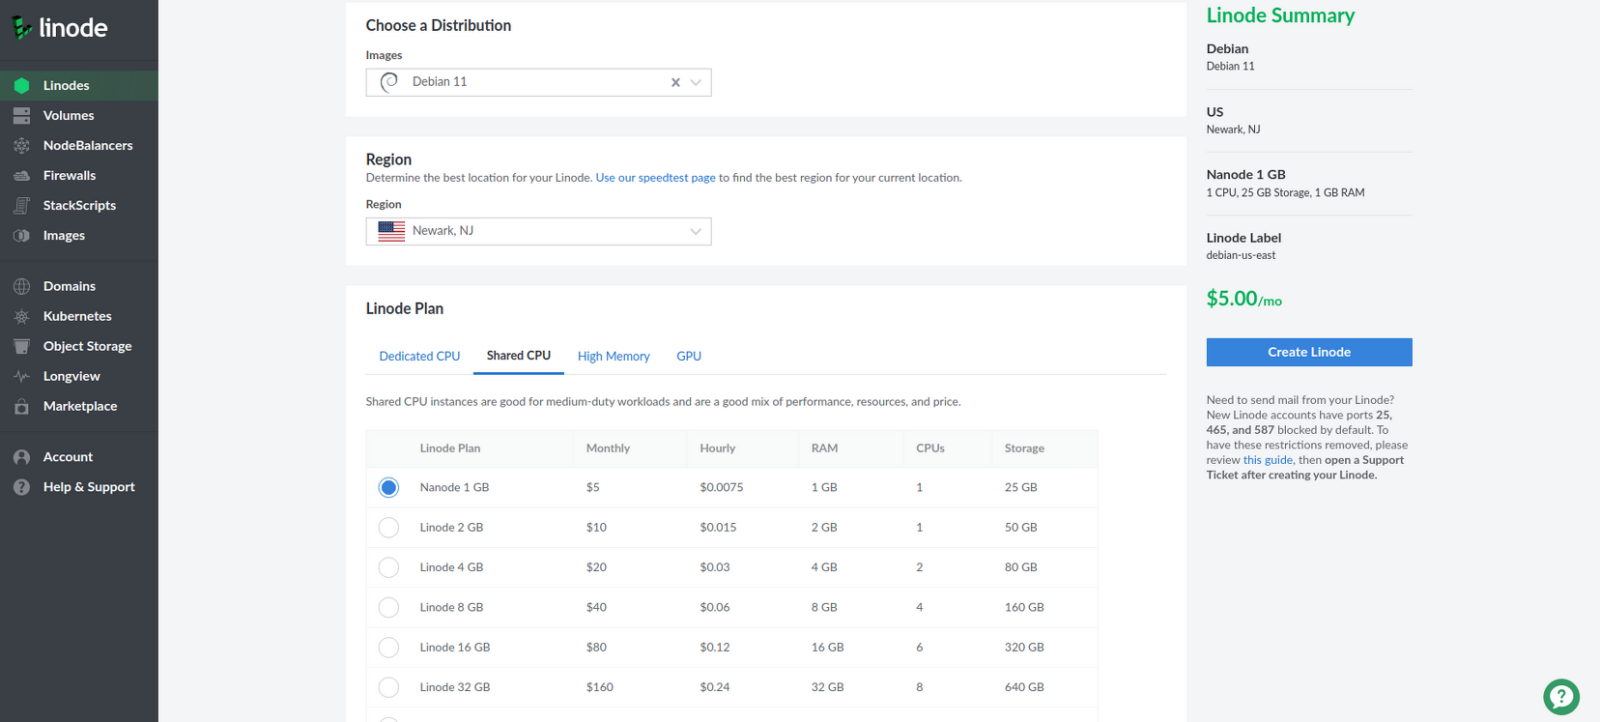
Task: Switch to the Shared CPU tab
Action: [x=518, y=356]
